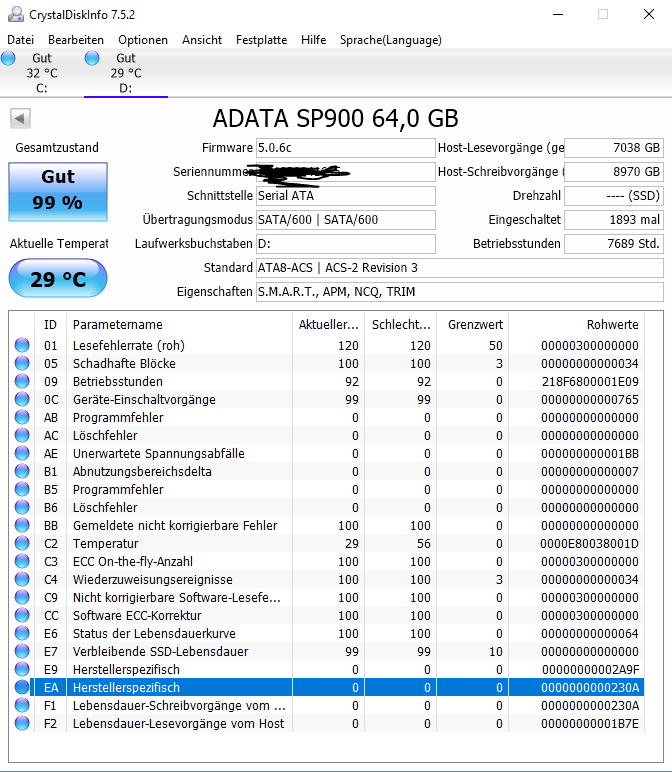This screenshot has width=672, height=772.
Task: Switch to the C: drive tab
Action: 42,73
